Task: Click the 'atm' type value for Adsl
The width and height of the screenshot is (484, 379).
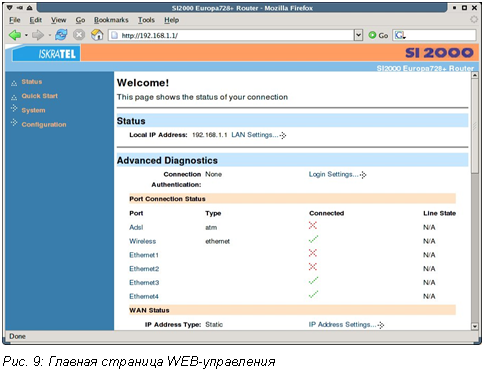Action: tap(211, 228)
